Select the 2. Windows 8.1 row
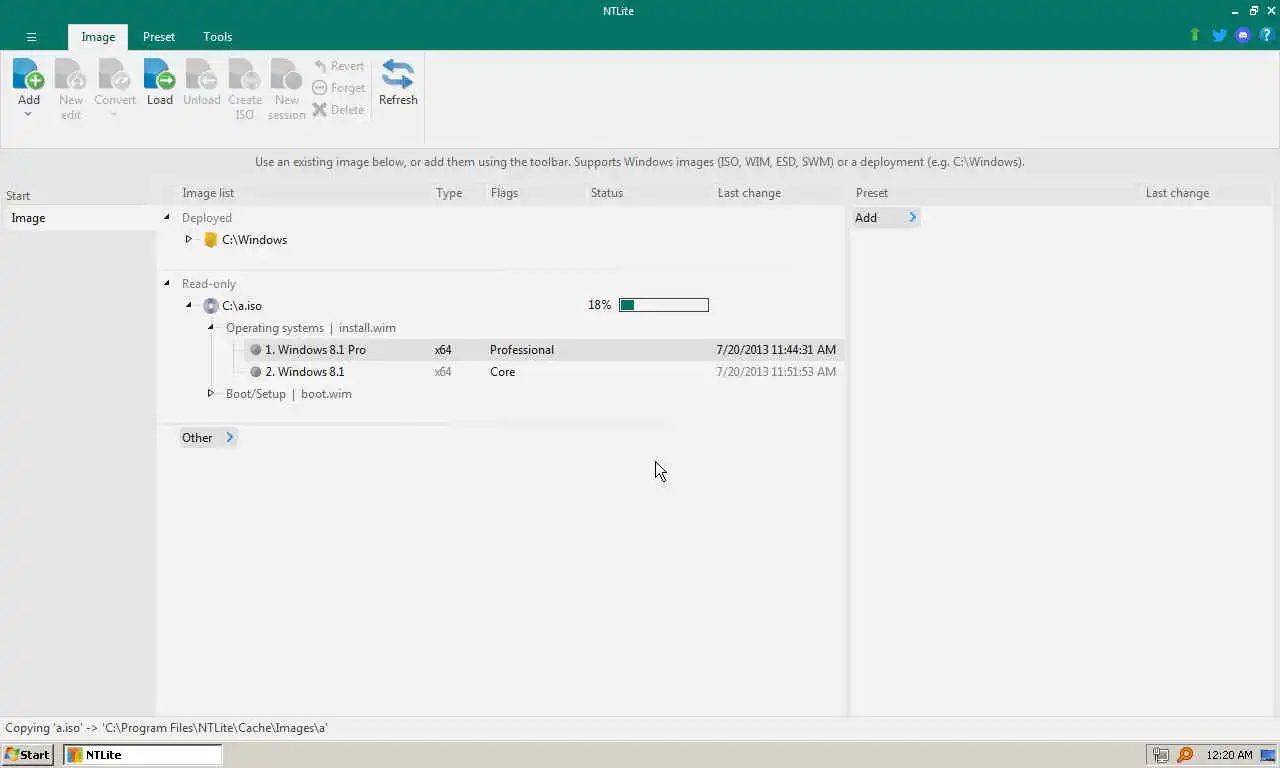 [543, 372]
